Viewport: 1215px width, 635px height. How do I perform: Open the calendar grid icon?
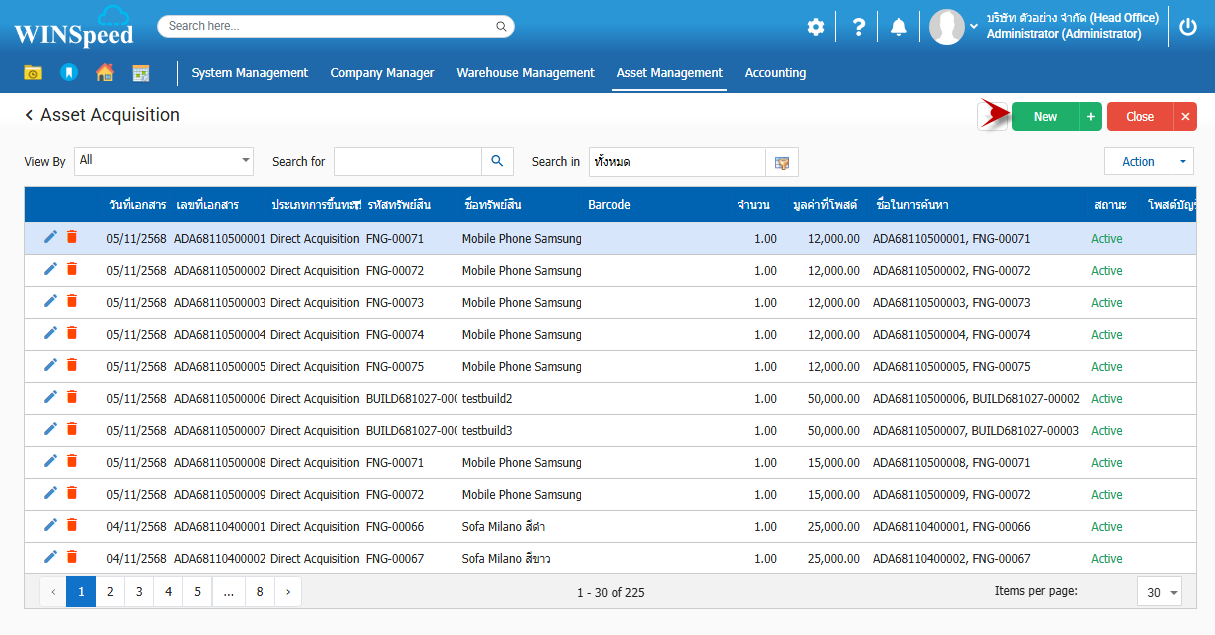tap(141, 72)
